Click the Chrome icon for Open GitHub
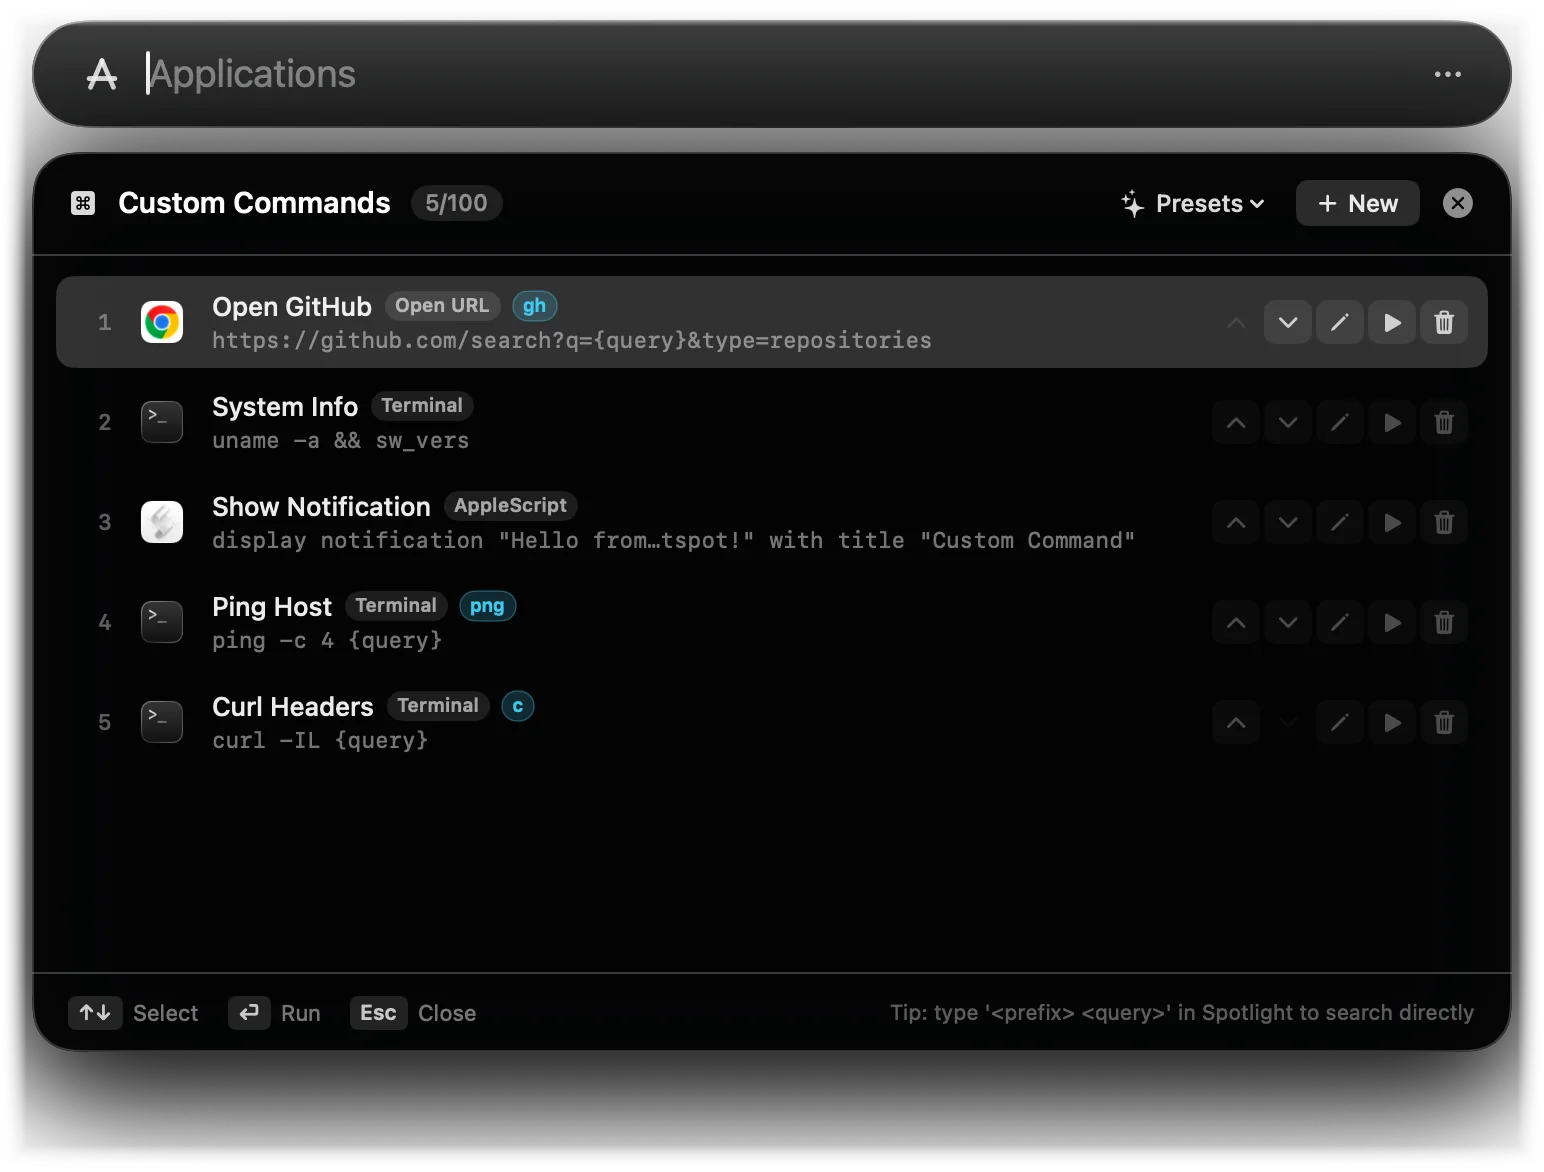This screenshot has width=1544, height=1172. 162,322
